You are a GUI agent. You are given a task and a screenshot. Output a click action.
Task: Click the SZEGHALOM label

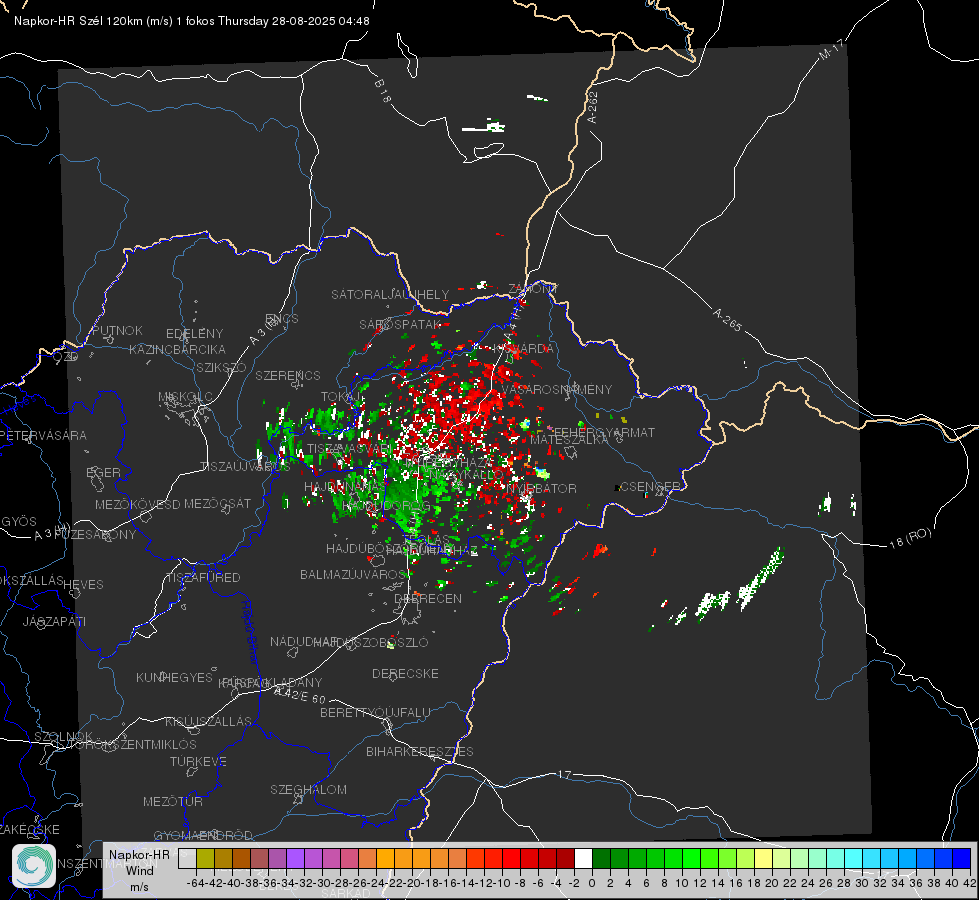tap(308, 789)
